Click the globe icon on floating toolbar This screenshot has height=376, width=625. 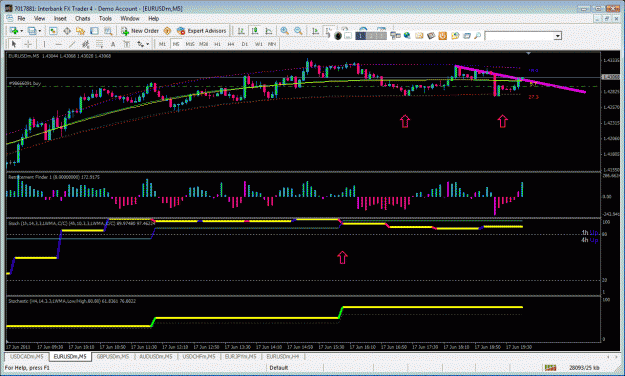(407, 36)
